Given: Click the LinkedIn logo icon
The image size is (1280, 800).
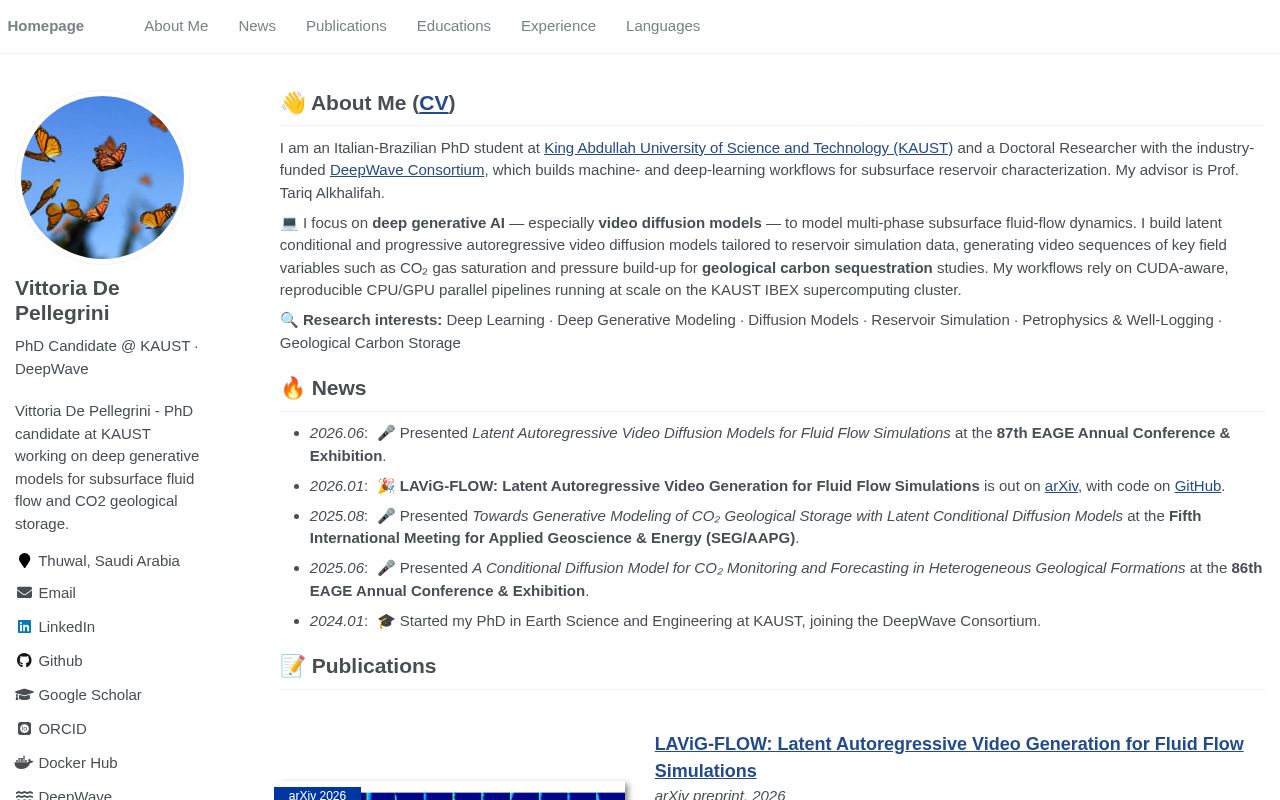Looking at the screenshot, I should [x=24, y=627].
